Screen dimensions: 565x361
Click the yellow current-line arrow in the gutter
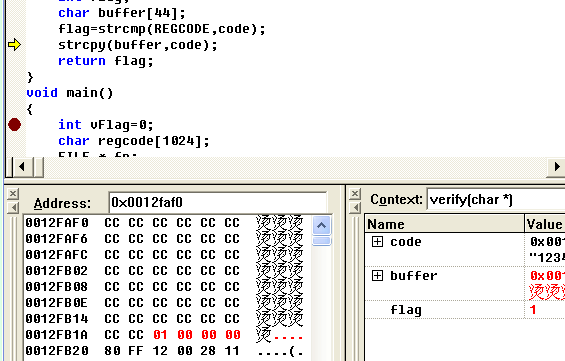point(14,45)
